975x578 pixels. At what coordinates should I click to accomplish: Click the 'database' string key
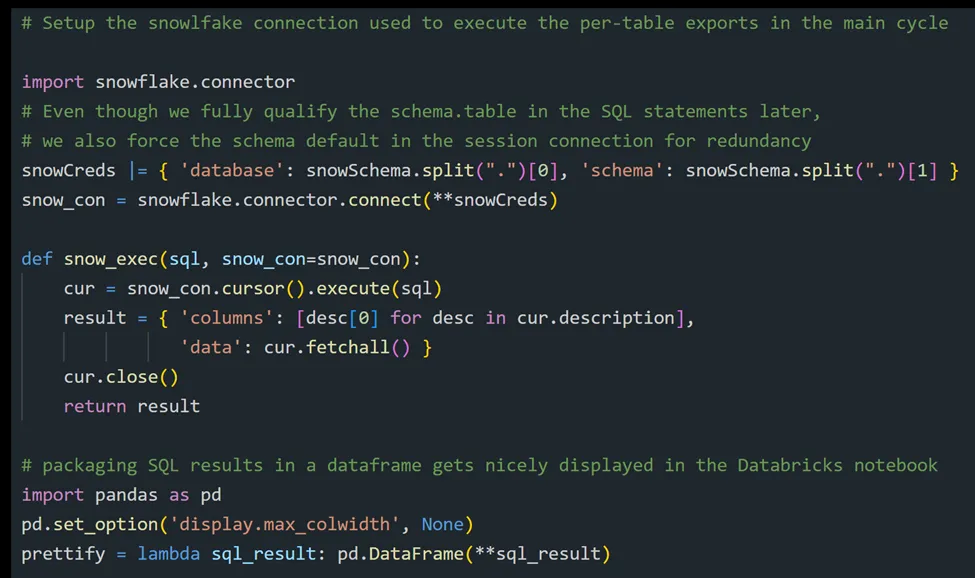click(227, 171)
